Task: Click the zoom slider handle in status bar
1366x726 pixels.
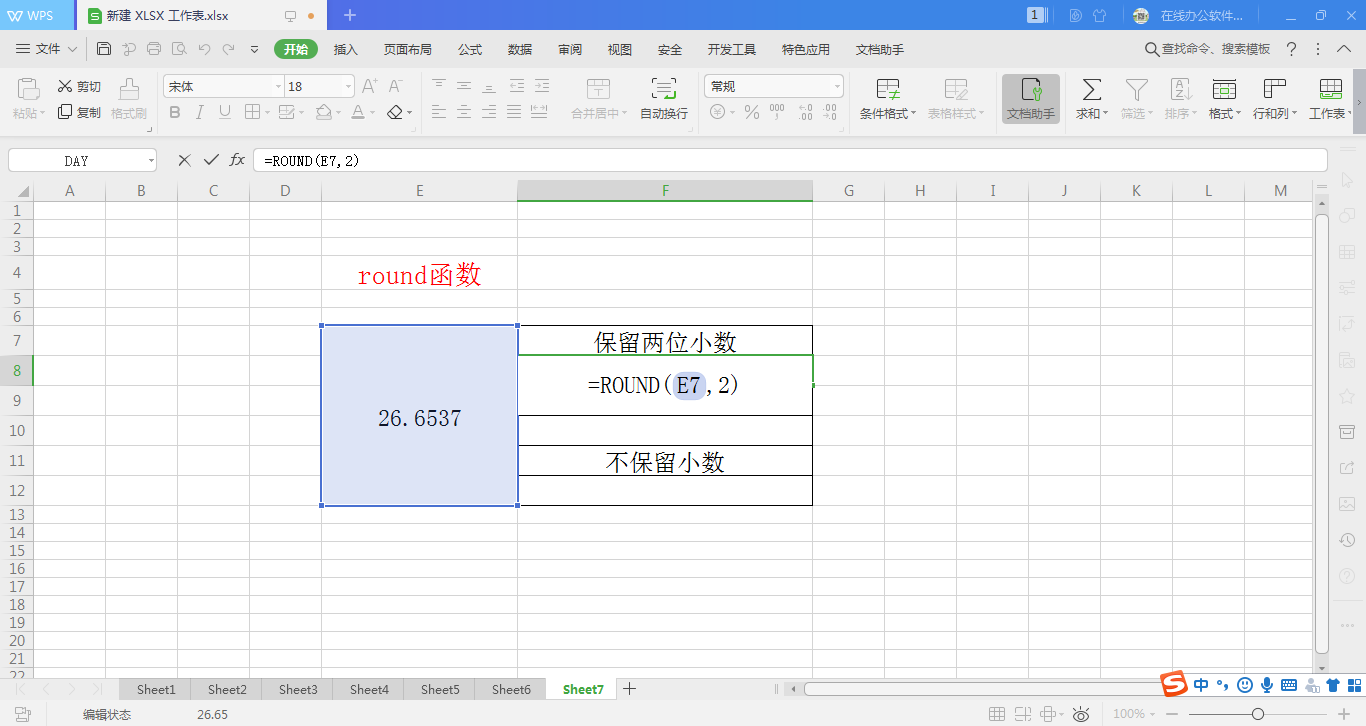Action: pyautogui.click(x=1258, y=714)
